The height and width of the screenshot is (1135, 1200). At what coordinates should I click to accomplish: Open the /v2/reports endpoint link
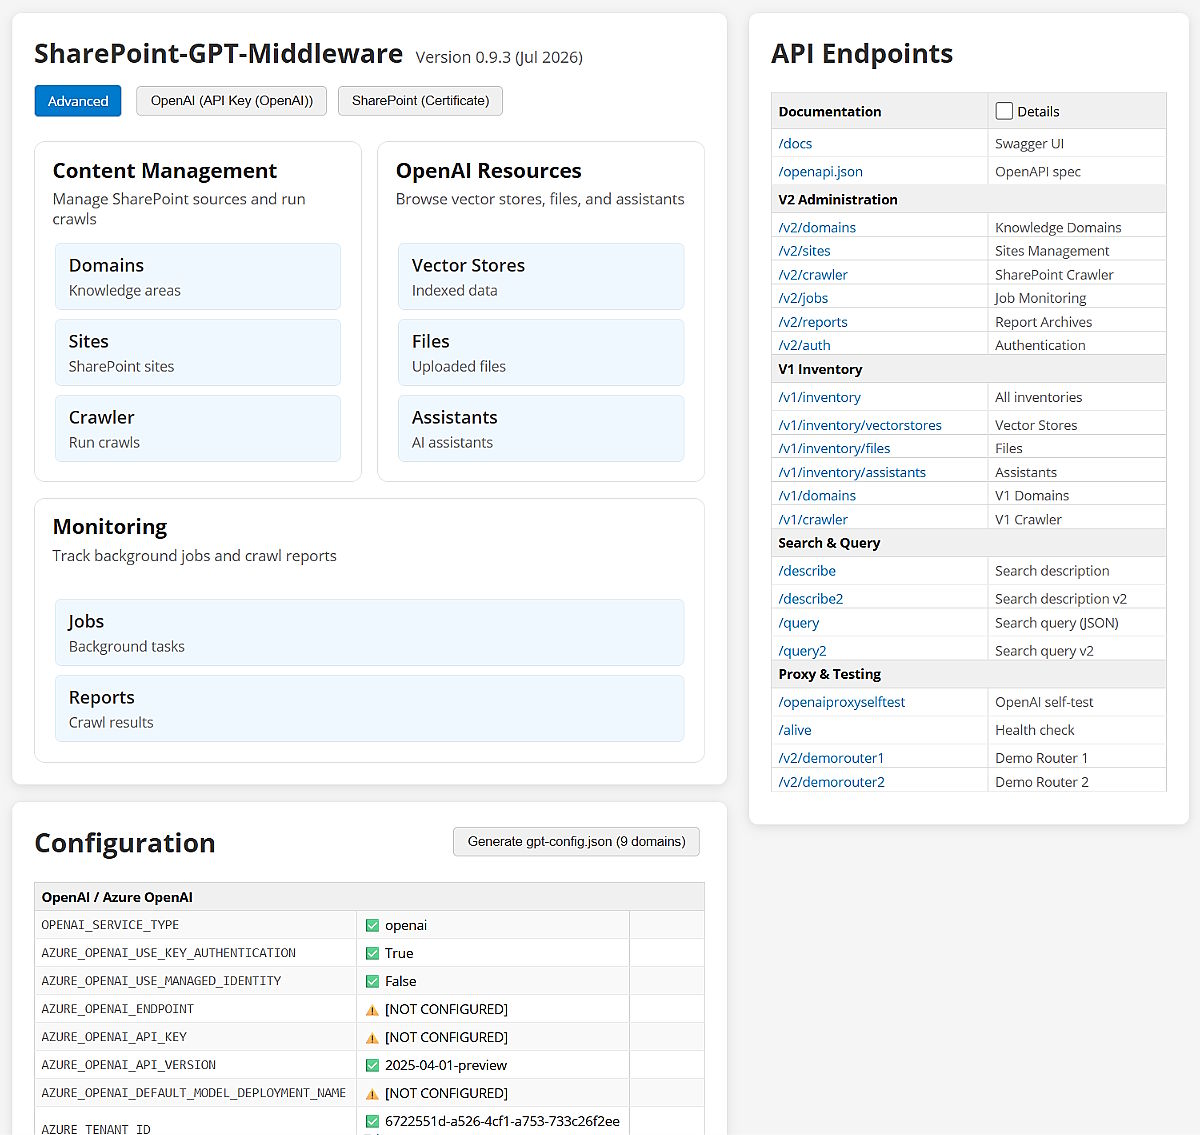click(813, 322)
